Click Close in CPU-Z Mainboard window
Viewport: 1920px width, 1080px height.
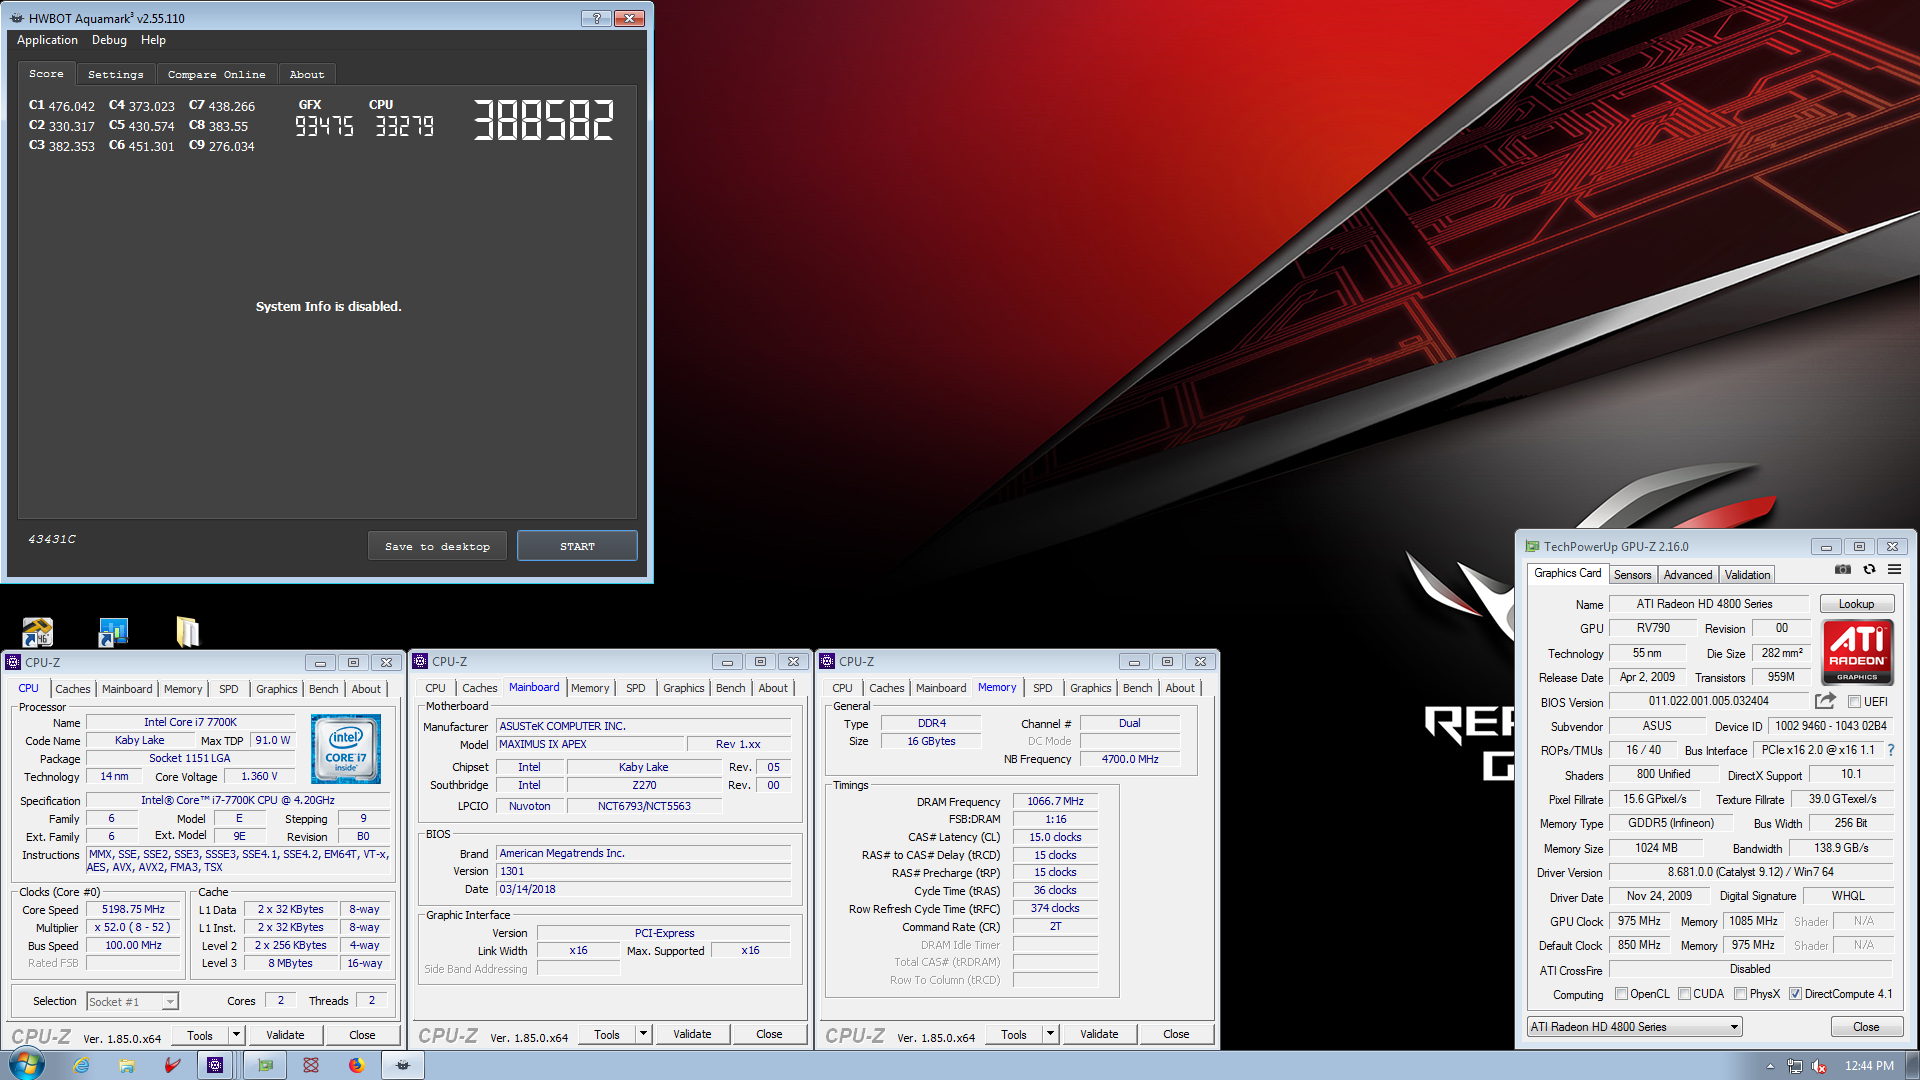[769, 1034]
